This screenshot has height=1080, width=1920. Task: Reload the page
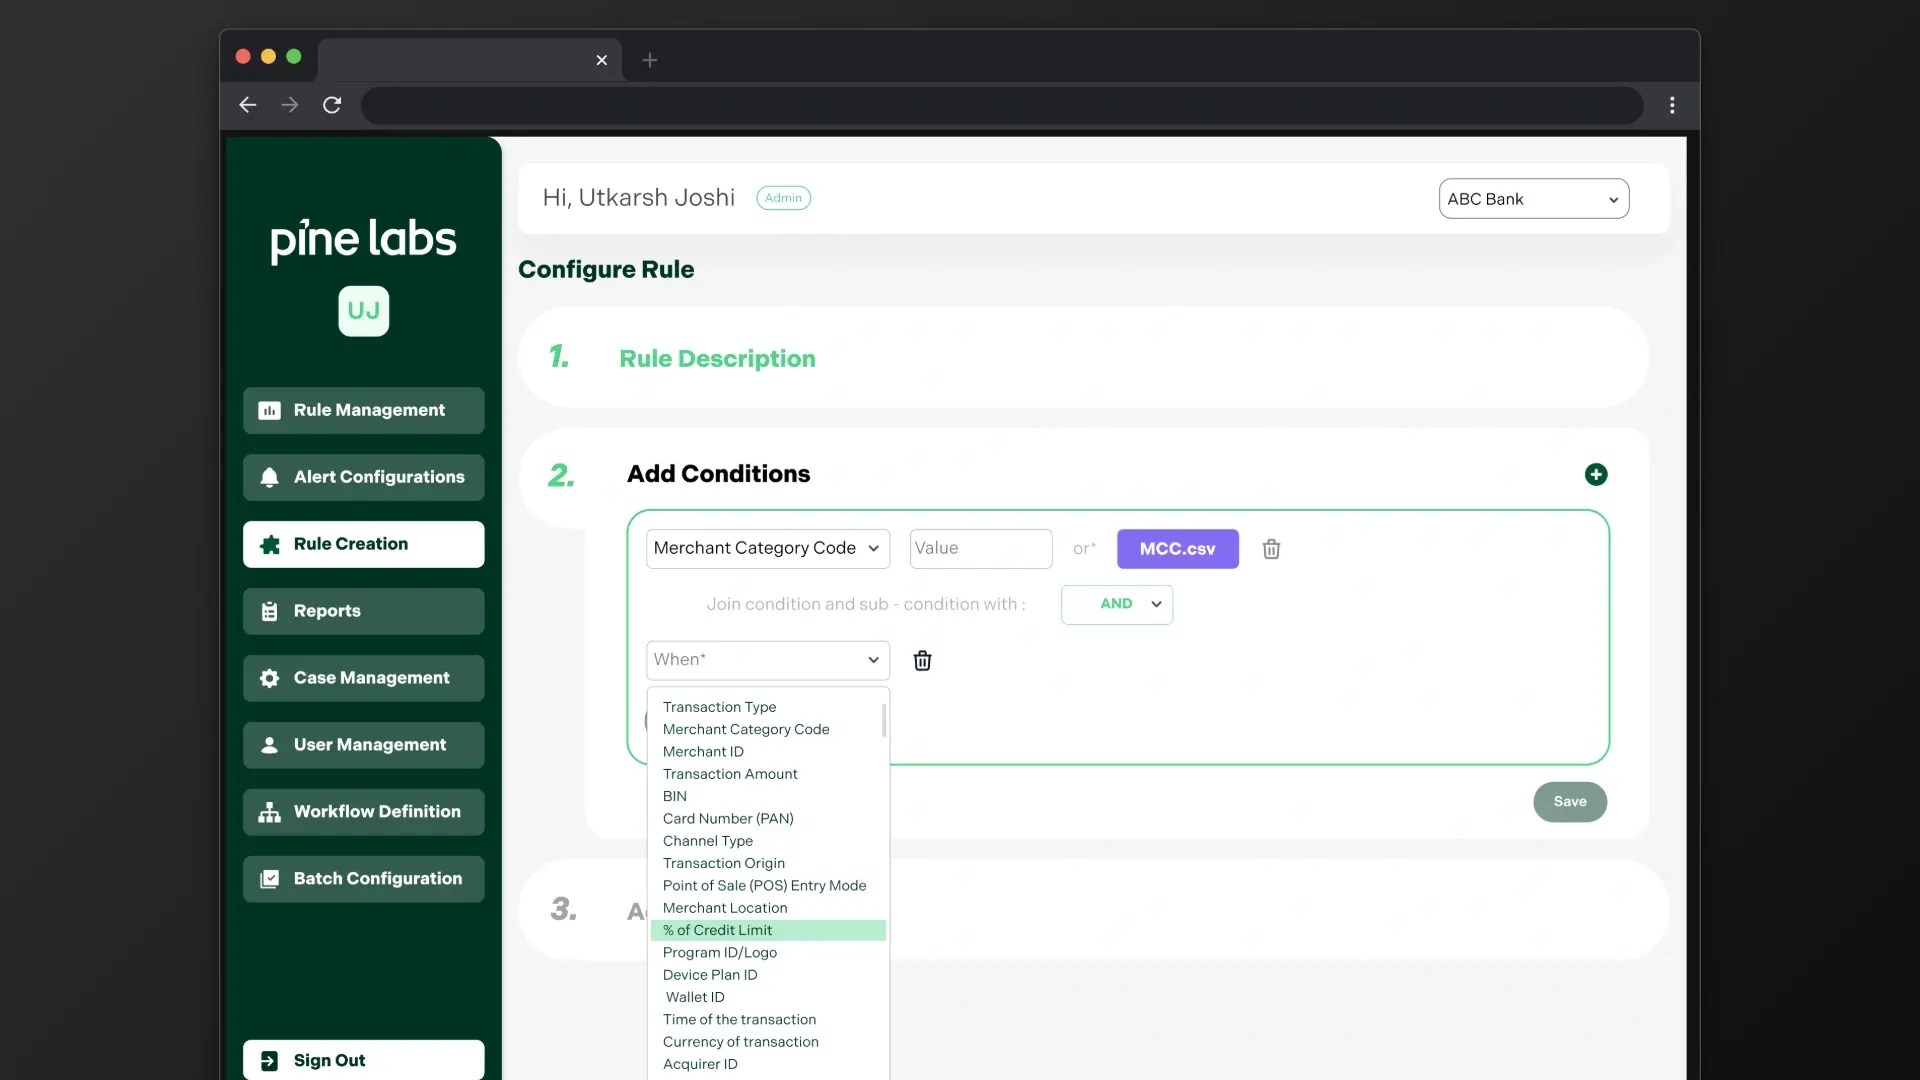click(332, 105)
